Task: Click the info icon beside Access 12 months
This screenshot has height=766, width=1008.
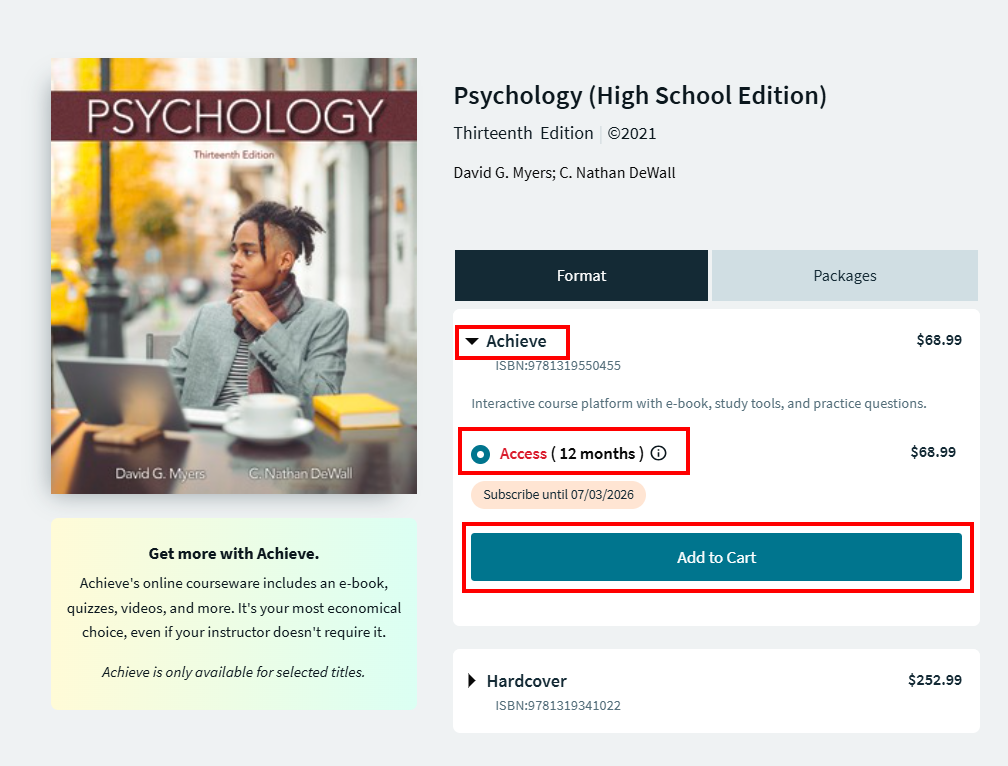Action: [658, 453]
